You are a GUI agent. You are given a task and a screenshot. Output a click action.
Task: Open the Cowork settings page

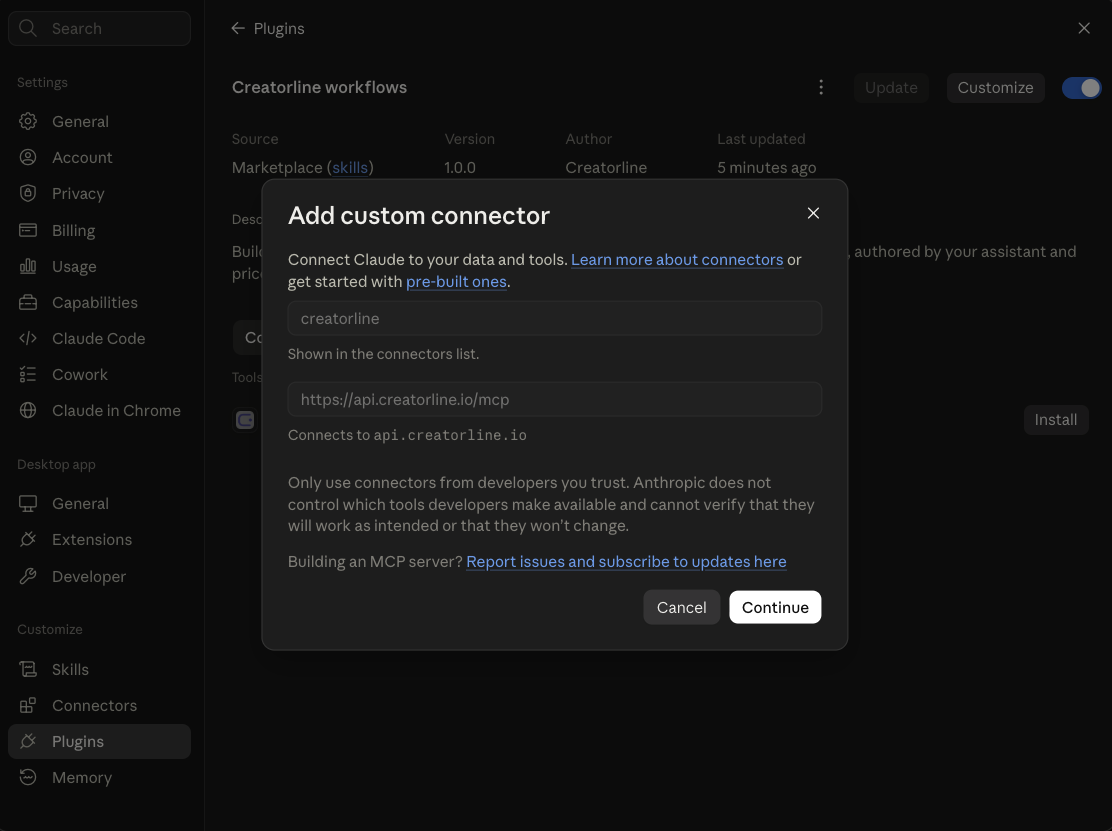coord(99,375)
